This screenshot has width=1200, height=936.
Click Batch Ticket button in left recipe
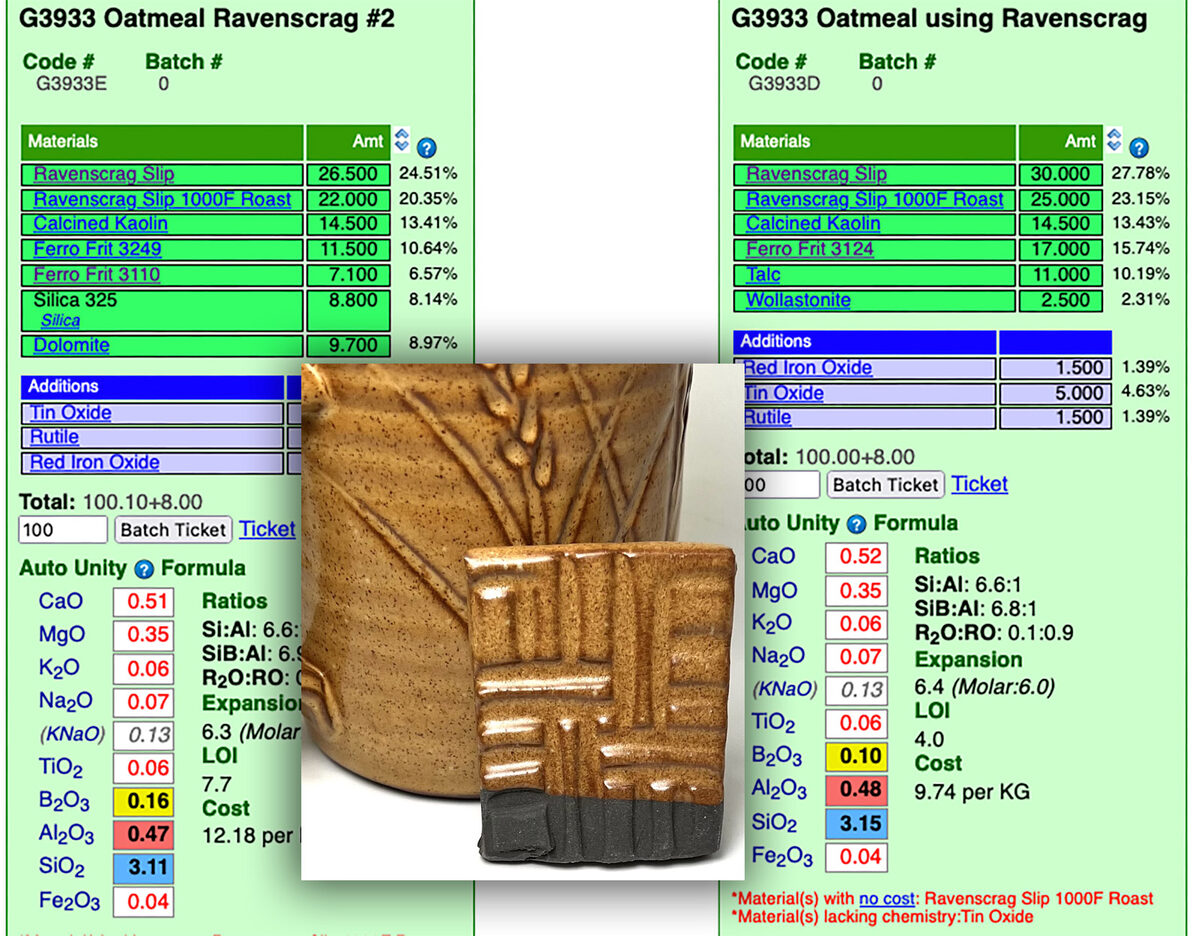pyautogui.click(x=173, y=530)
